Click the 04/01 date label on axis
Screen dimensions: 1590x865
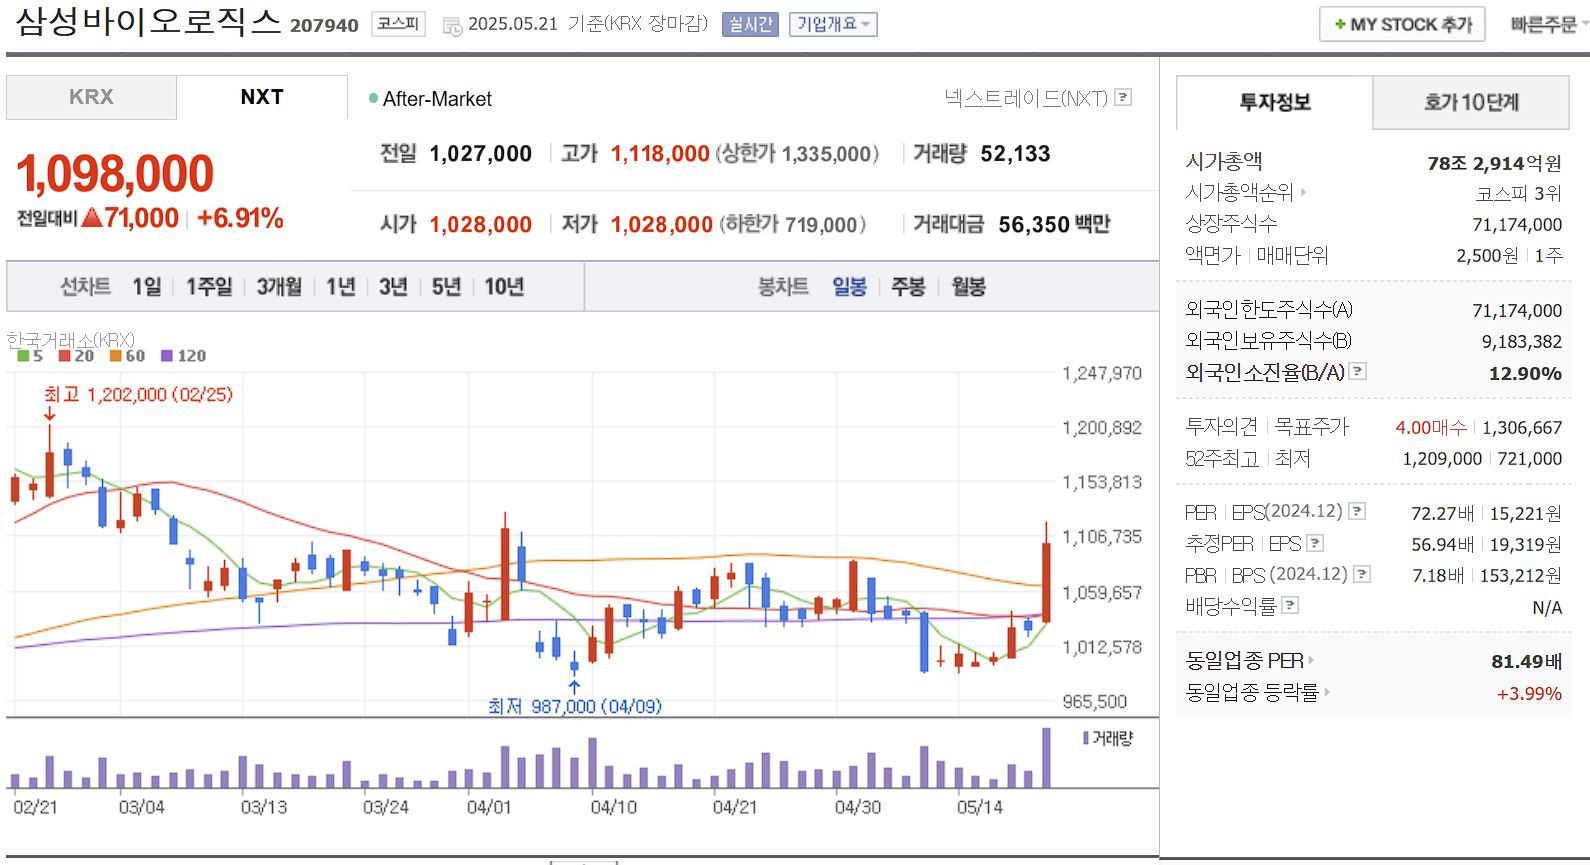[x=489, y=807]
